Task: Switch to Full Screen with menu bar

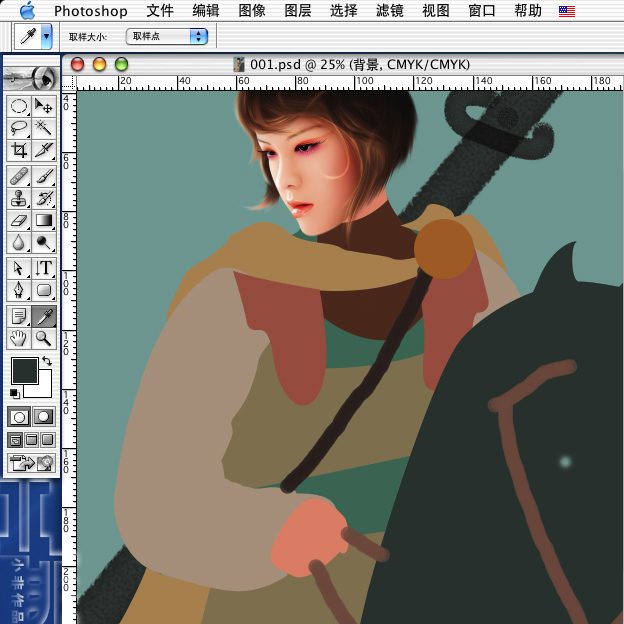Action: (31, 440)
